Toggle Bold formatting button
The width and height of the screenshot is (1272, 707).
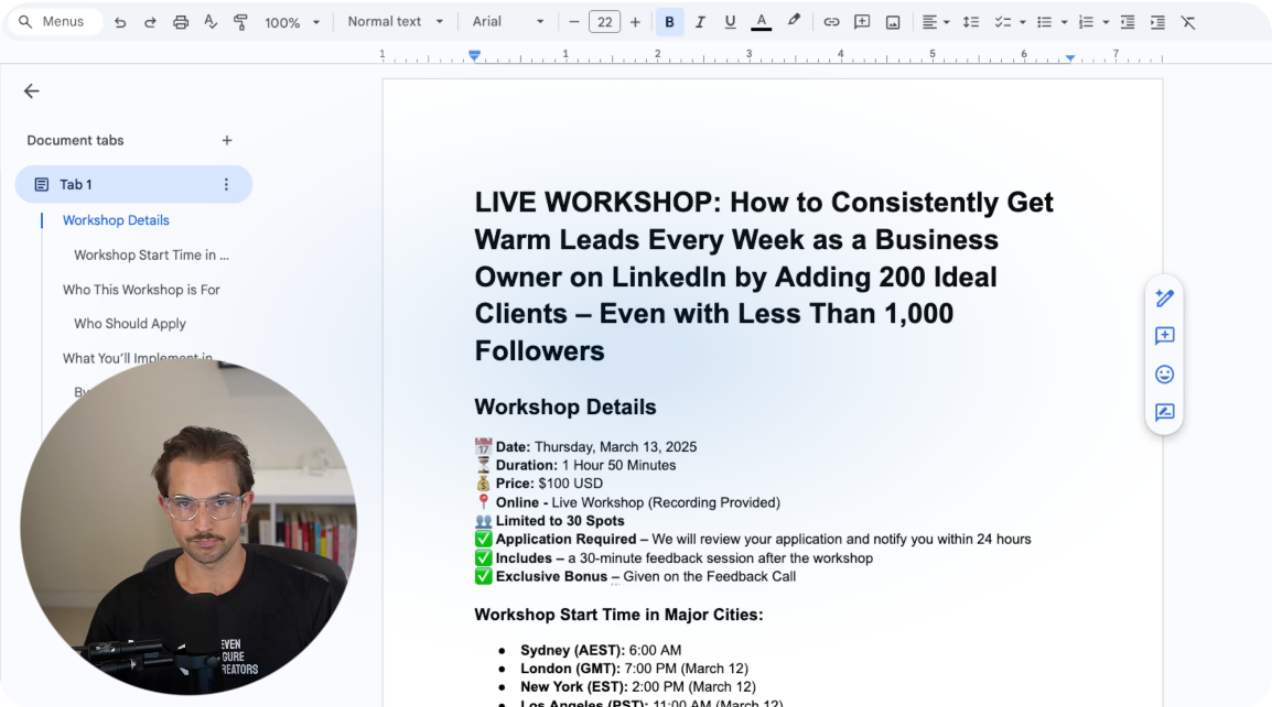tap(669, 22)
